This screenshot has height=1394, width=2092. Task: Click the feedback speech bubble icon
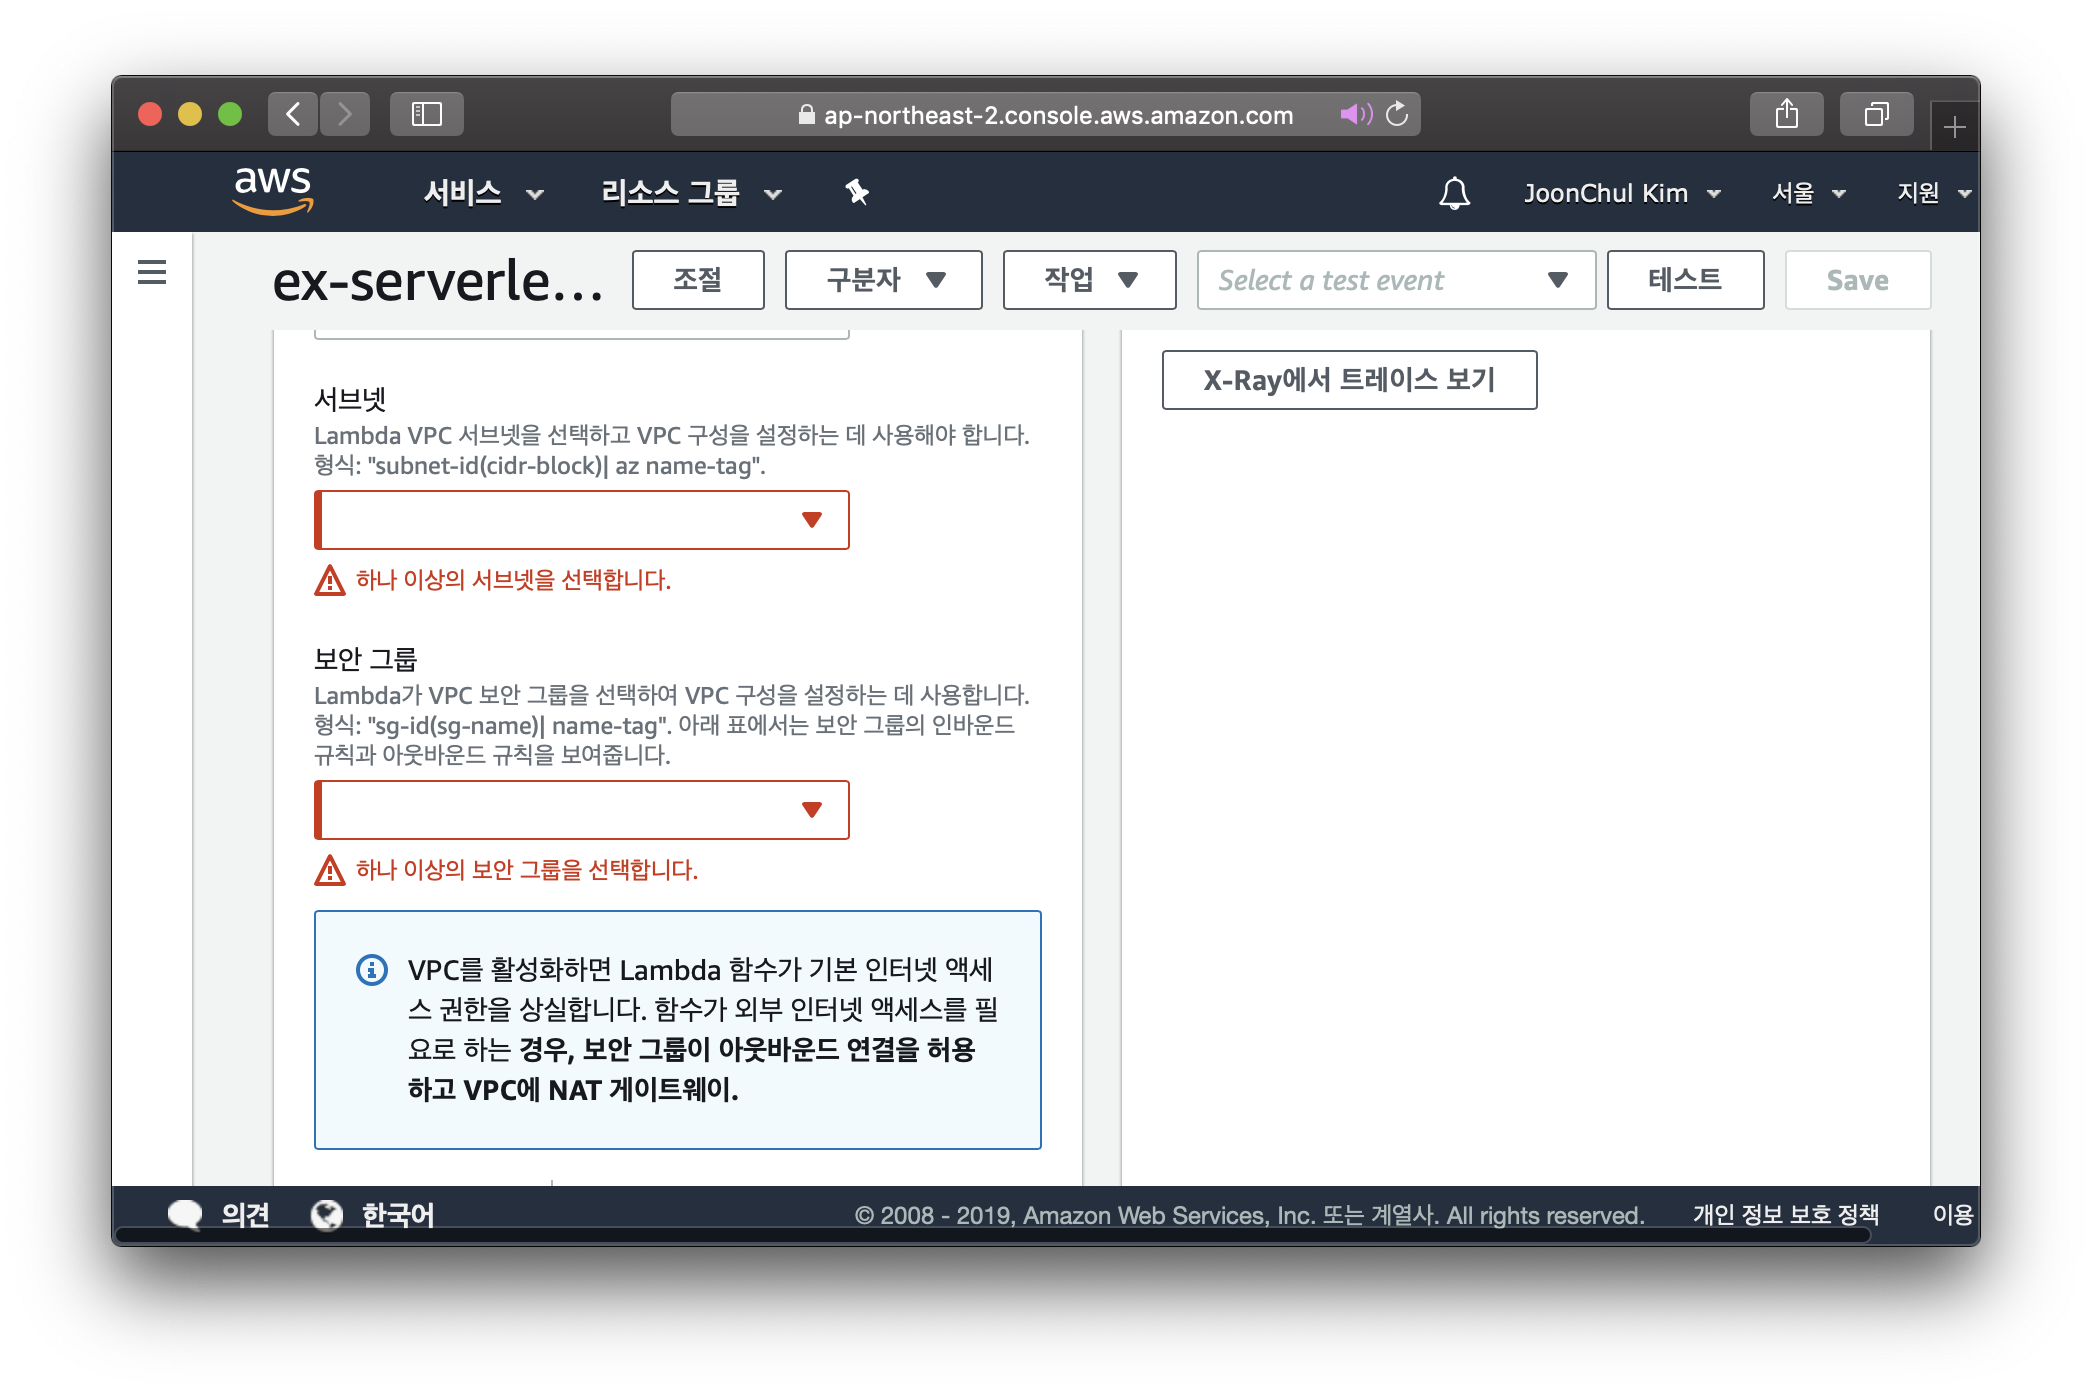click(x=185, y=1214)
